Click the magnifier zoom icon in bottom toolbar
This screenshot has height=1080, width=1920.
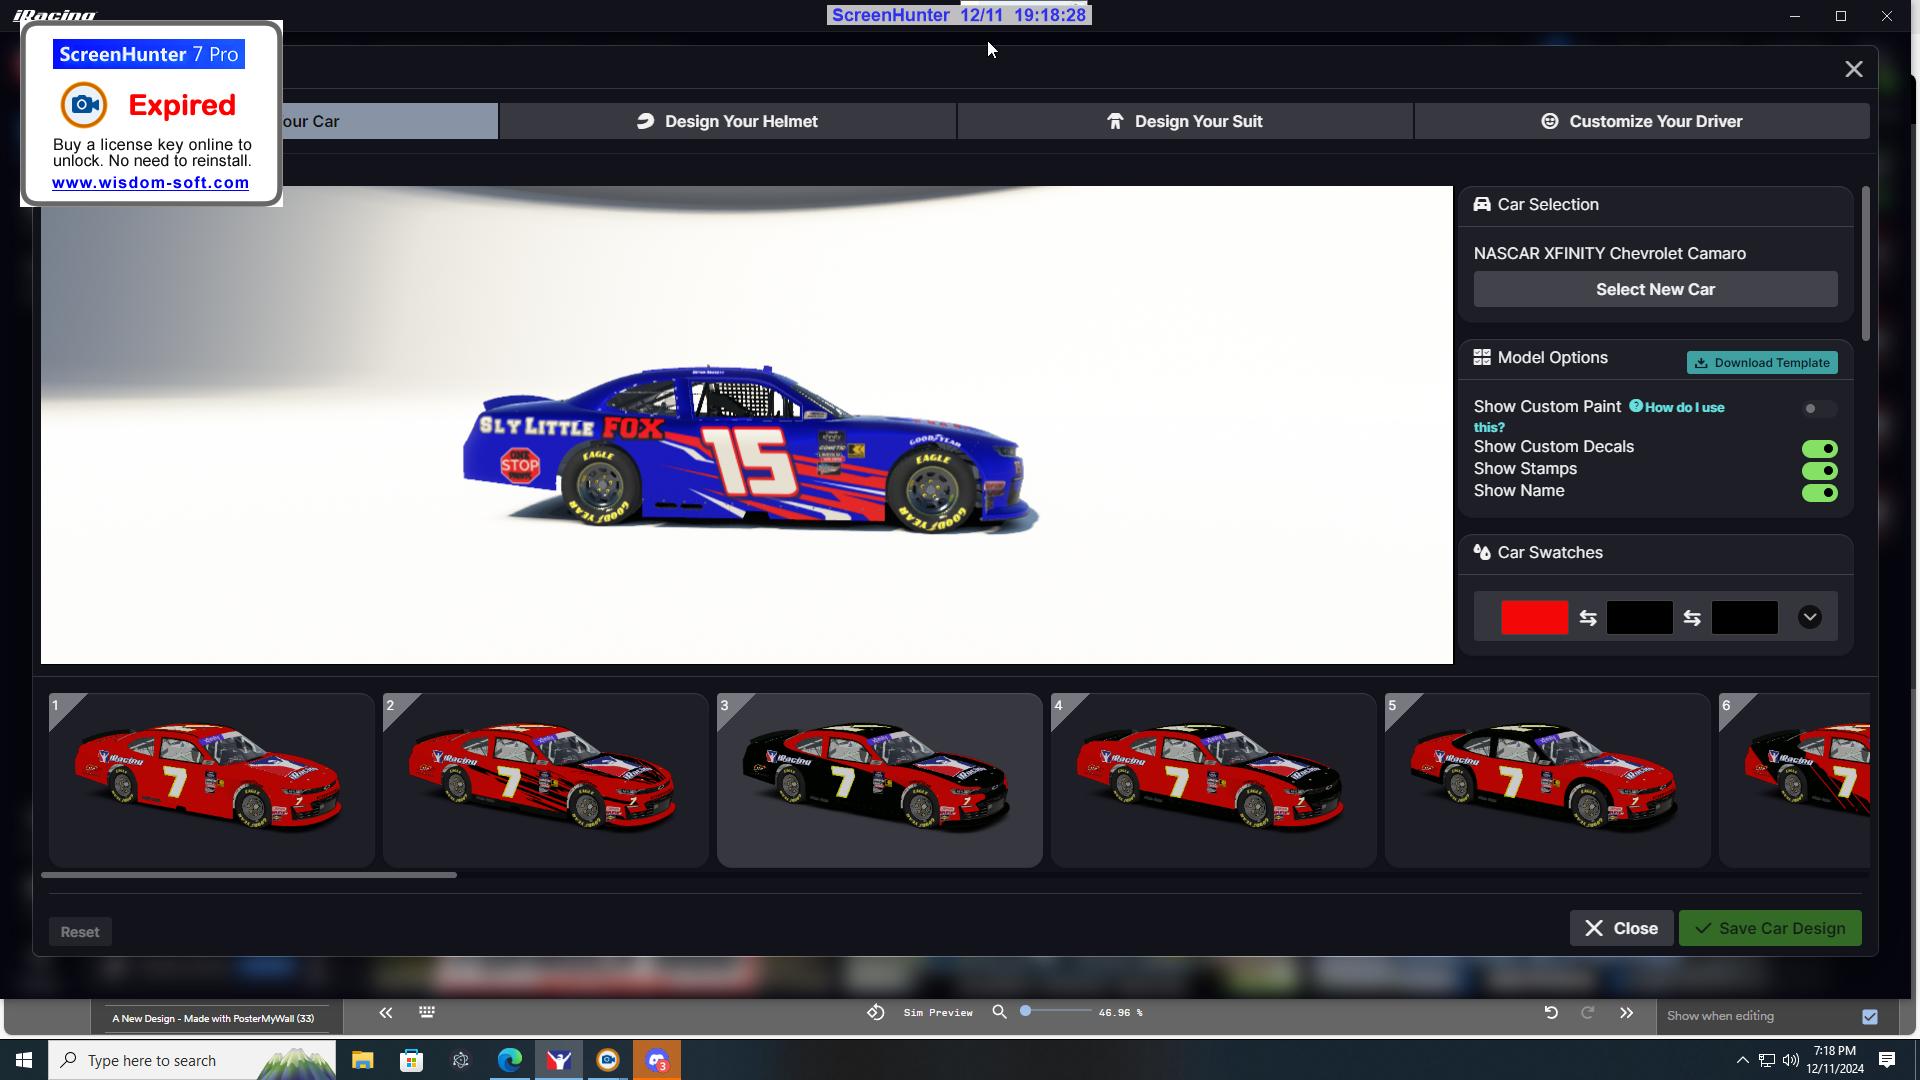(999, 1012)
